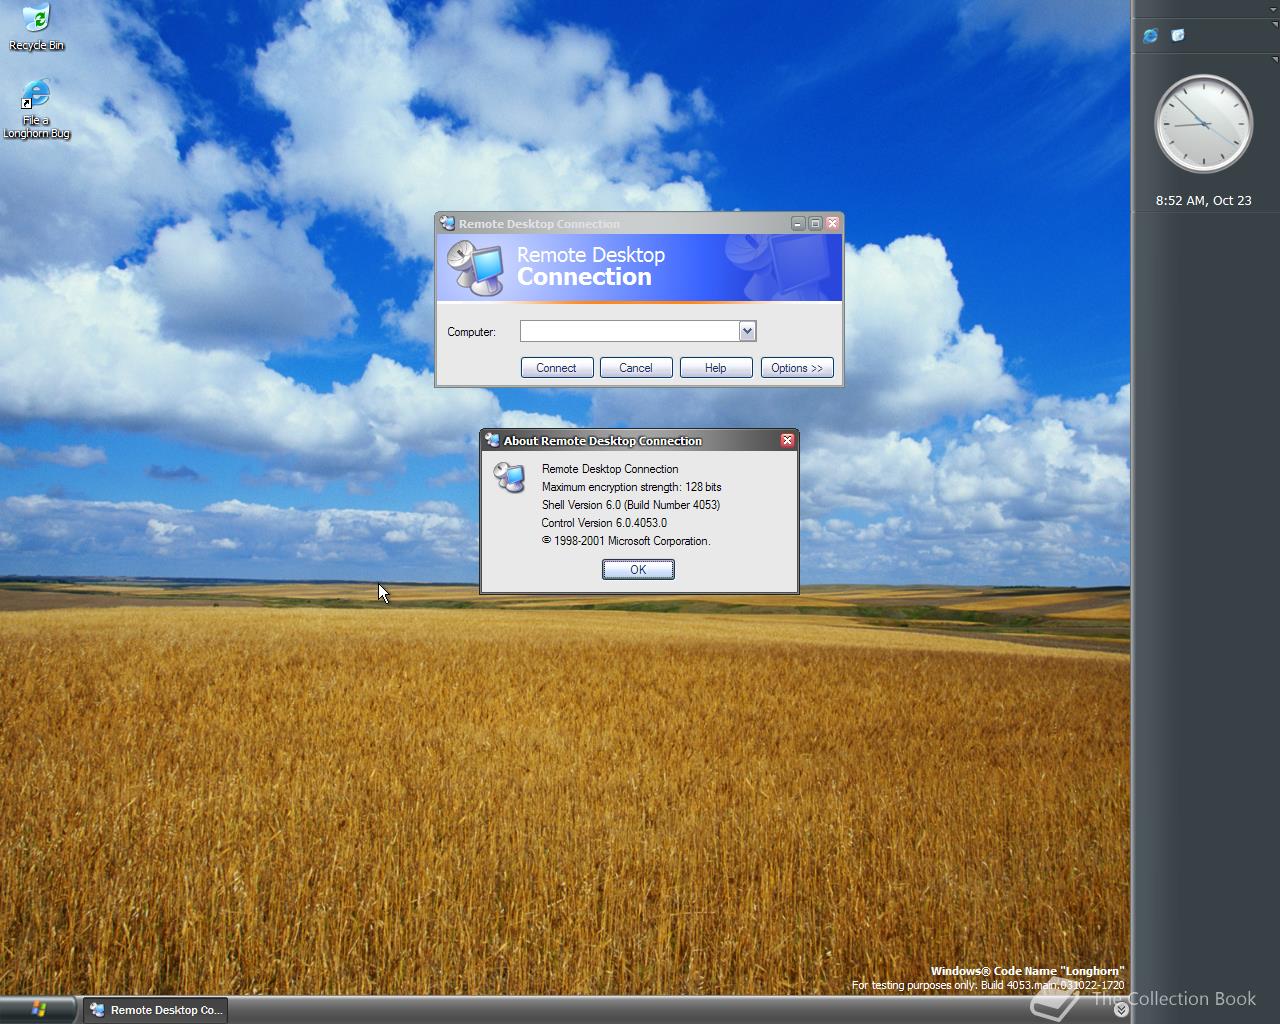Click 'Maximum encryption strength: 128 bits' text
This screenshot has height=1024, width=1280.
click(x=631, y=487)
